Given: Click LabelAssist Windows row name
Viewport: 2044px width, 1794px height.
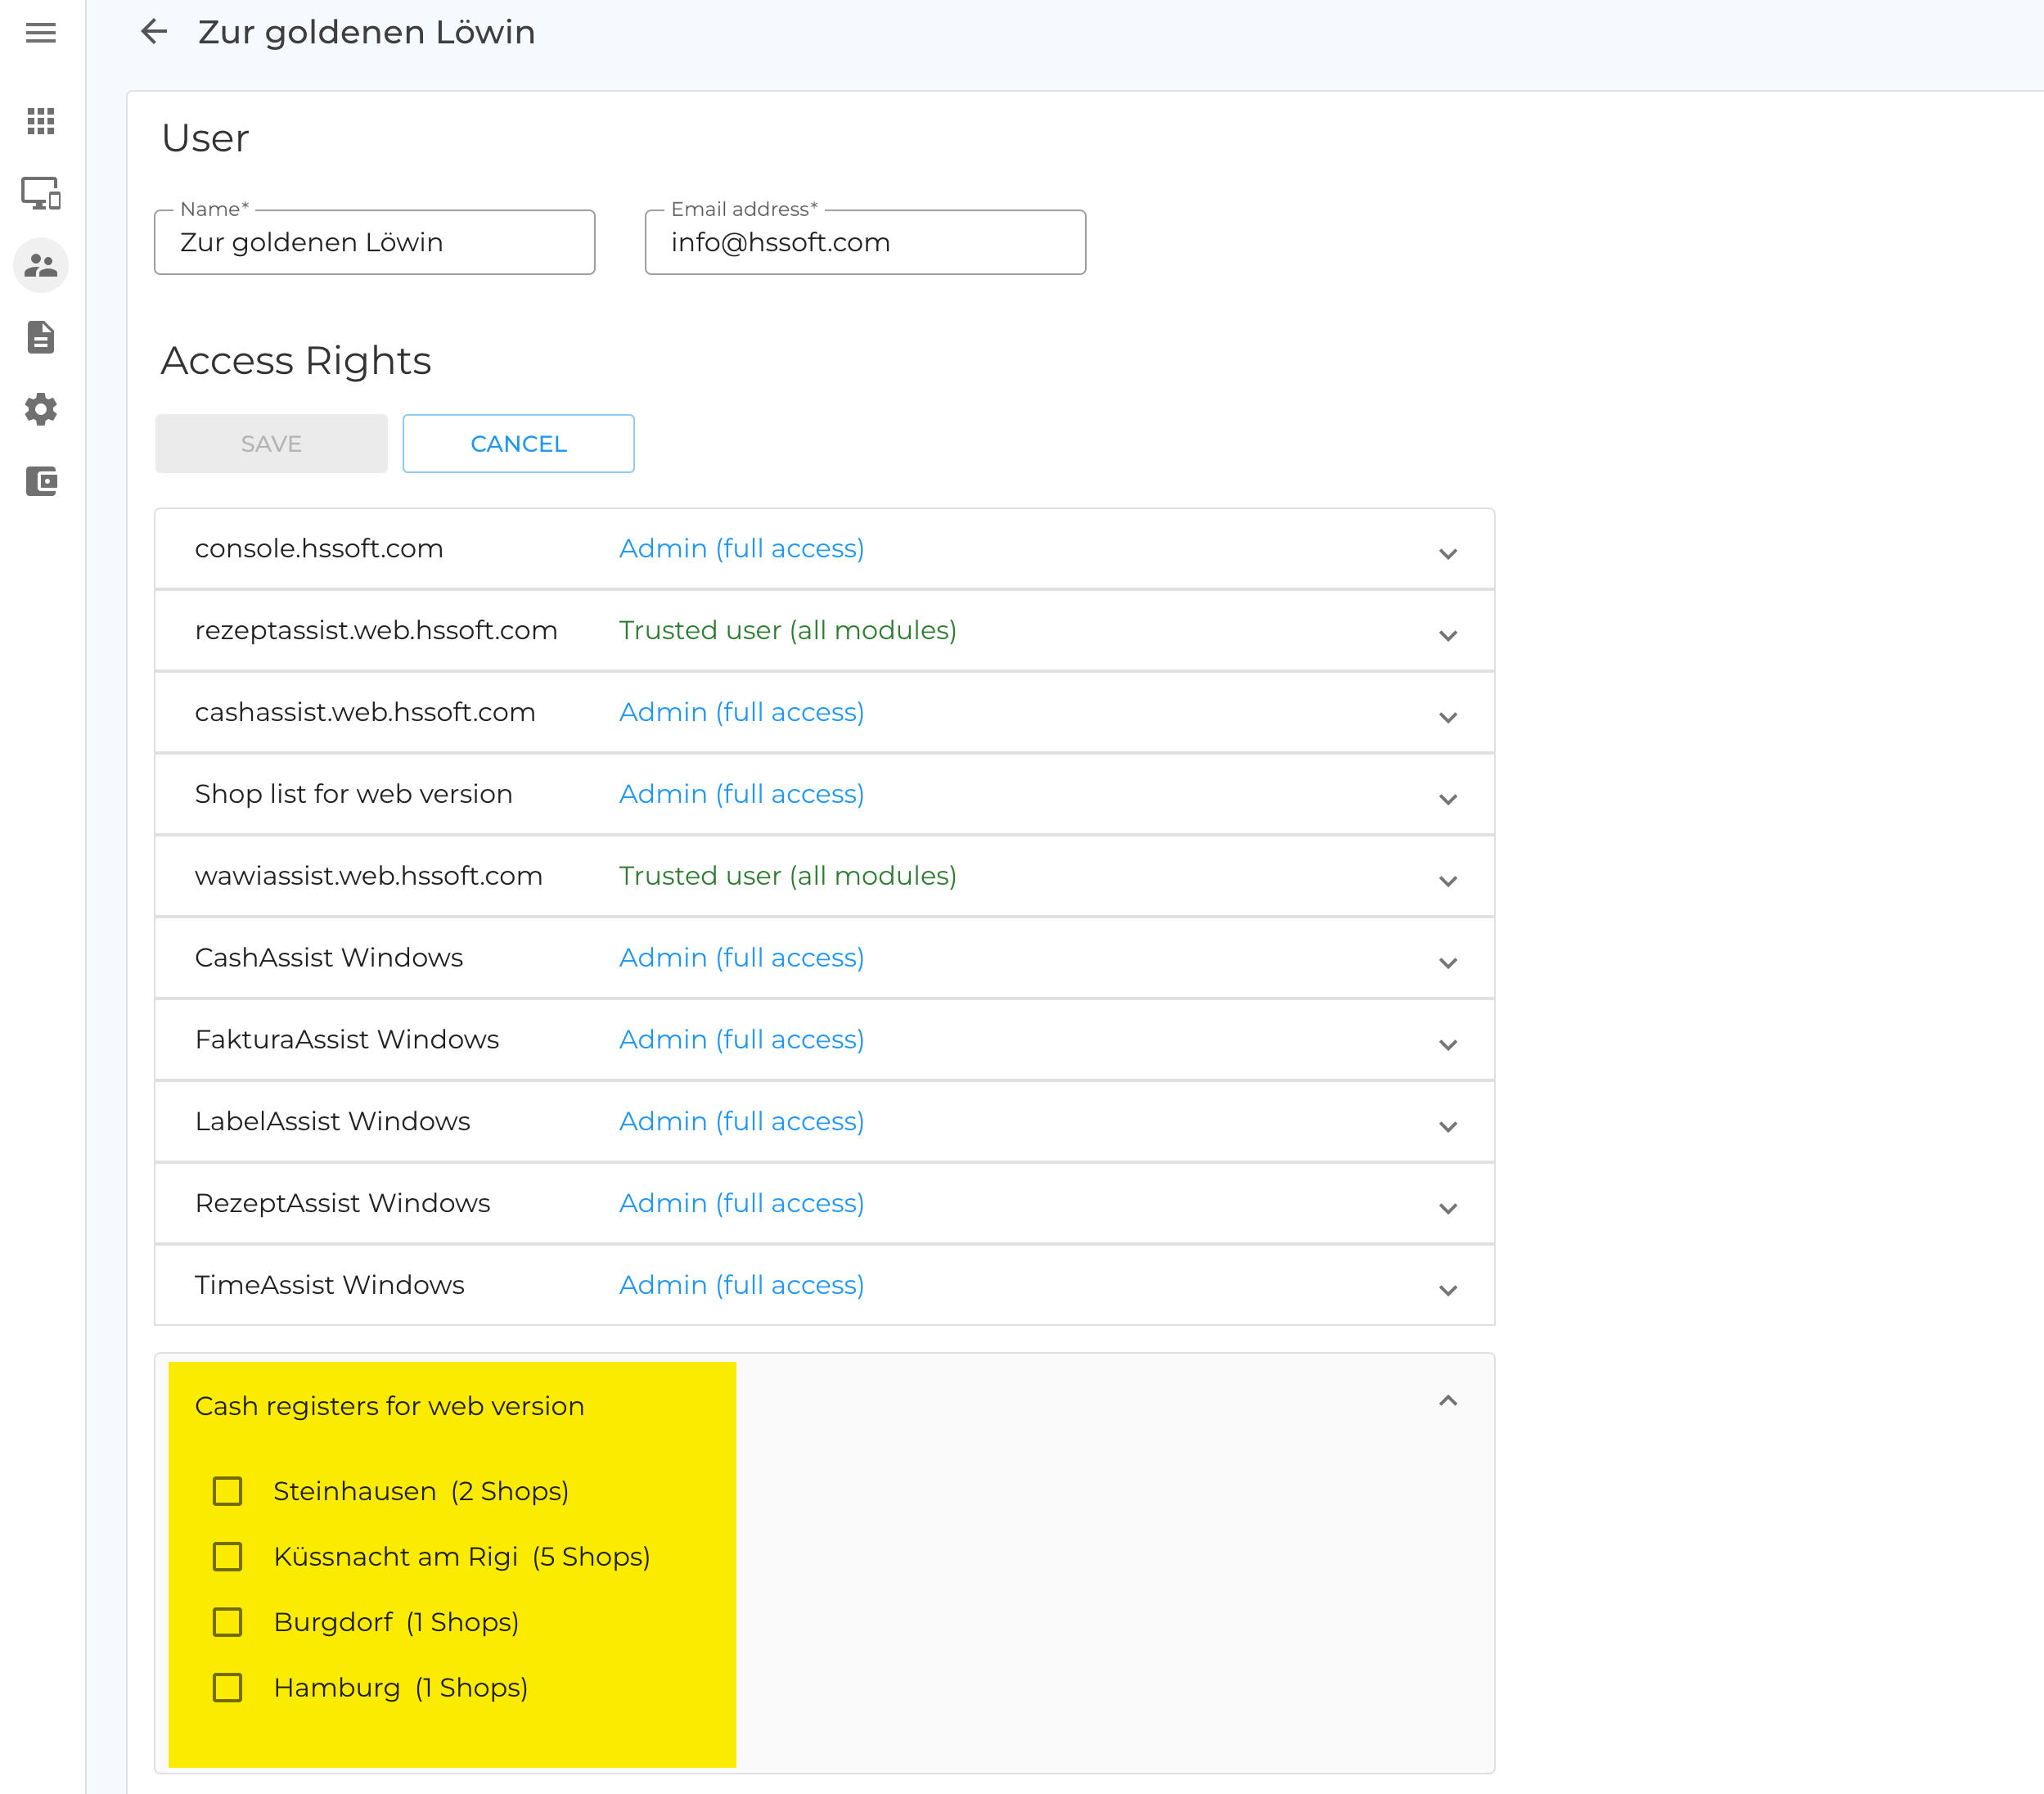Looking at the screenshot, I should (x=333, y=1122).
